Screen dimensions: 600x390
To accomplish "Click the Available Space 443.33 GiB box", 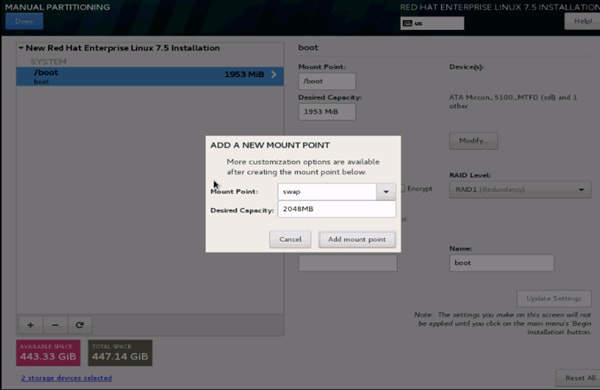I will pos(48,353).
